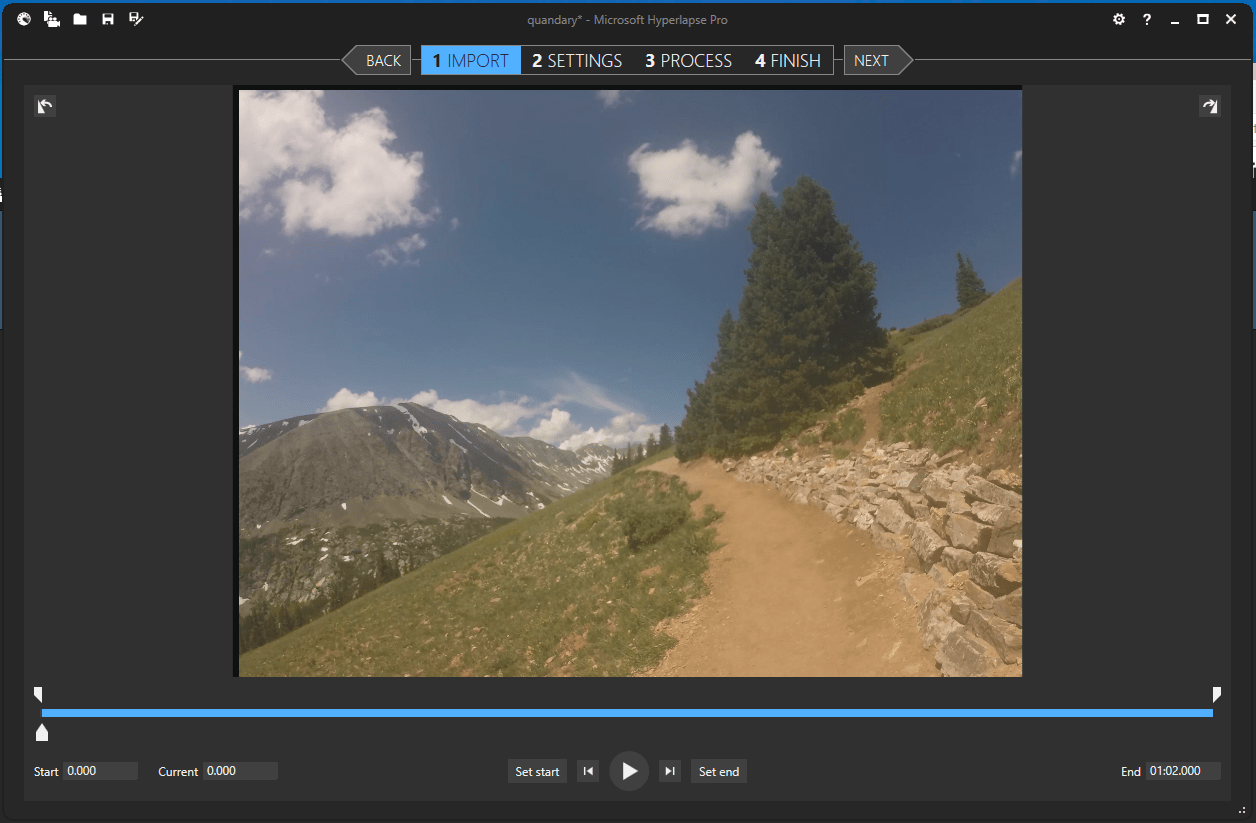Click the End time field showing 01:02.000
Image resolution: width=1256 pixels, height=823 pixels.
1183,771
